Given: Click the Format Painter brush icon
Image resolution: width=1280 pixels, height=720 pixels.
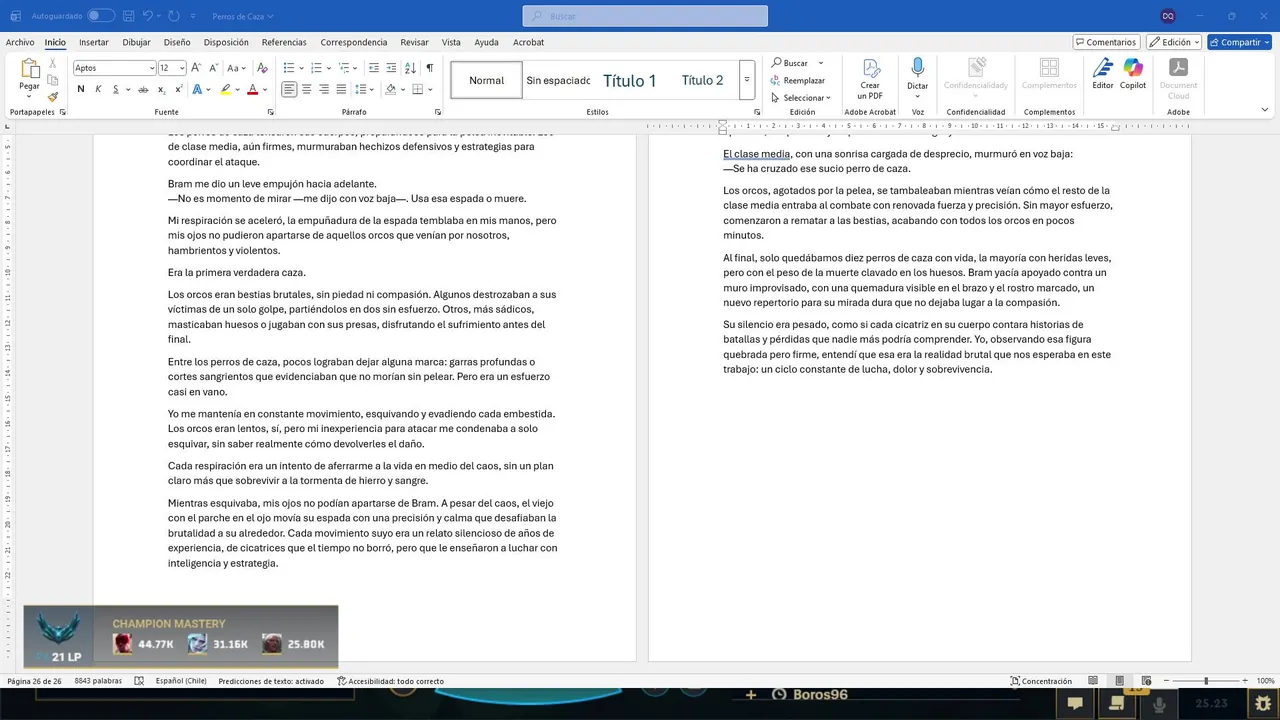Looking at the screenshot, I should (x=53, y=97).
